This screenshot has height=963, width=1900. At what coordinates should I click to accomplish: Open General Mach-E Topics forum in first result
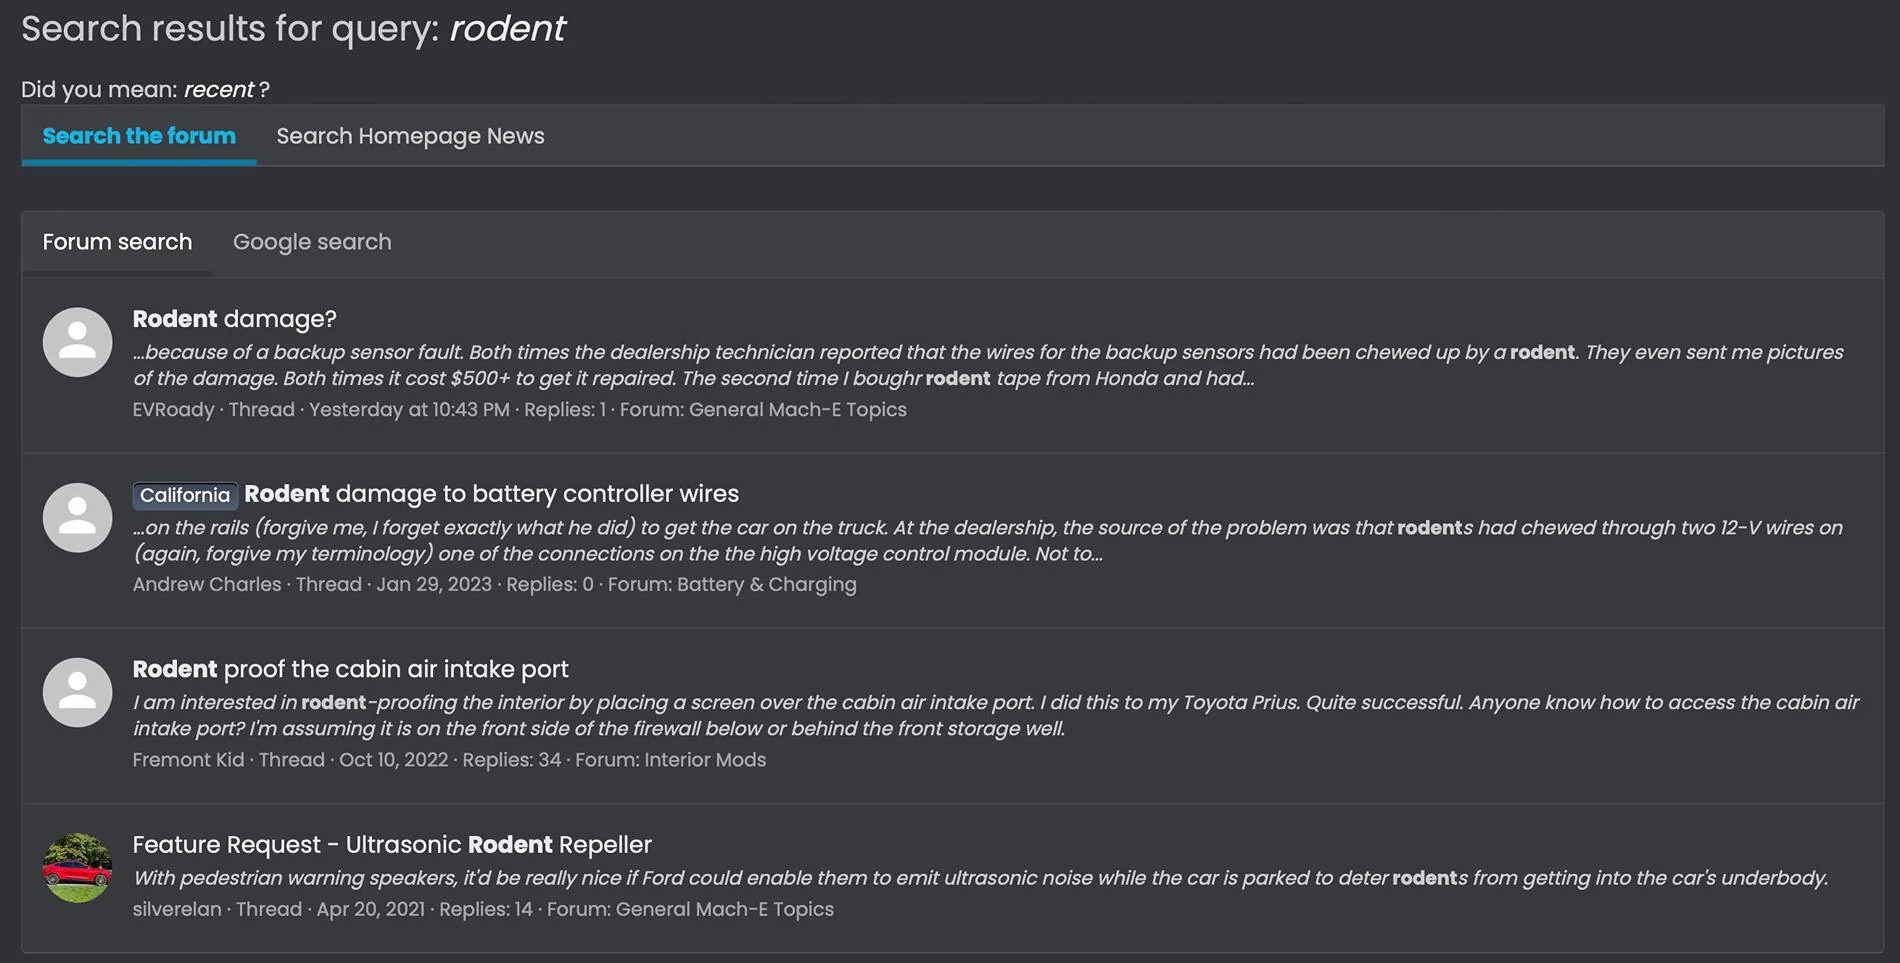[798, 409]
